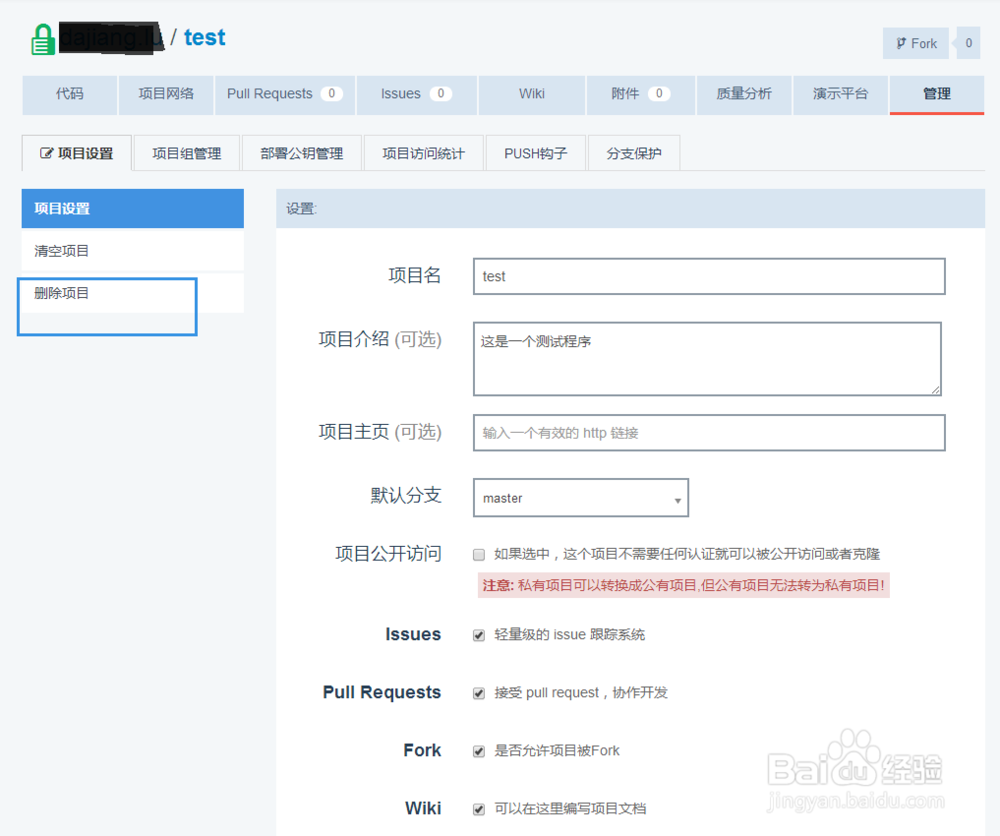Open the 质量分析 tab

click(x=744, y=94)
